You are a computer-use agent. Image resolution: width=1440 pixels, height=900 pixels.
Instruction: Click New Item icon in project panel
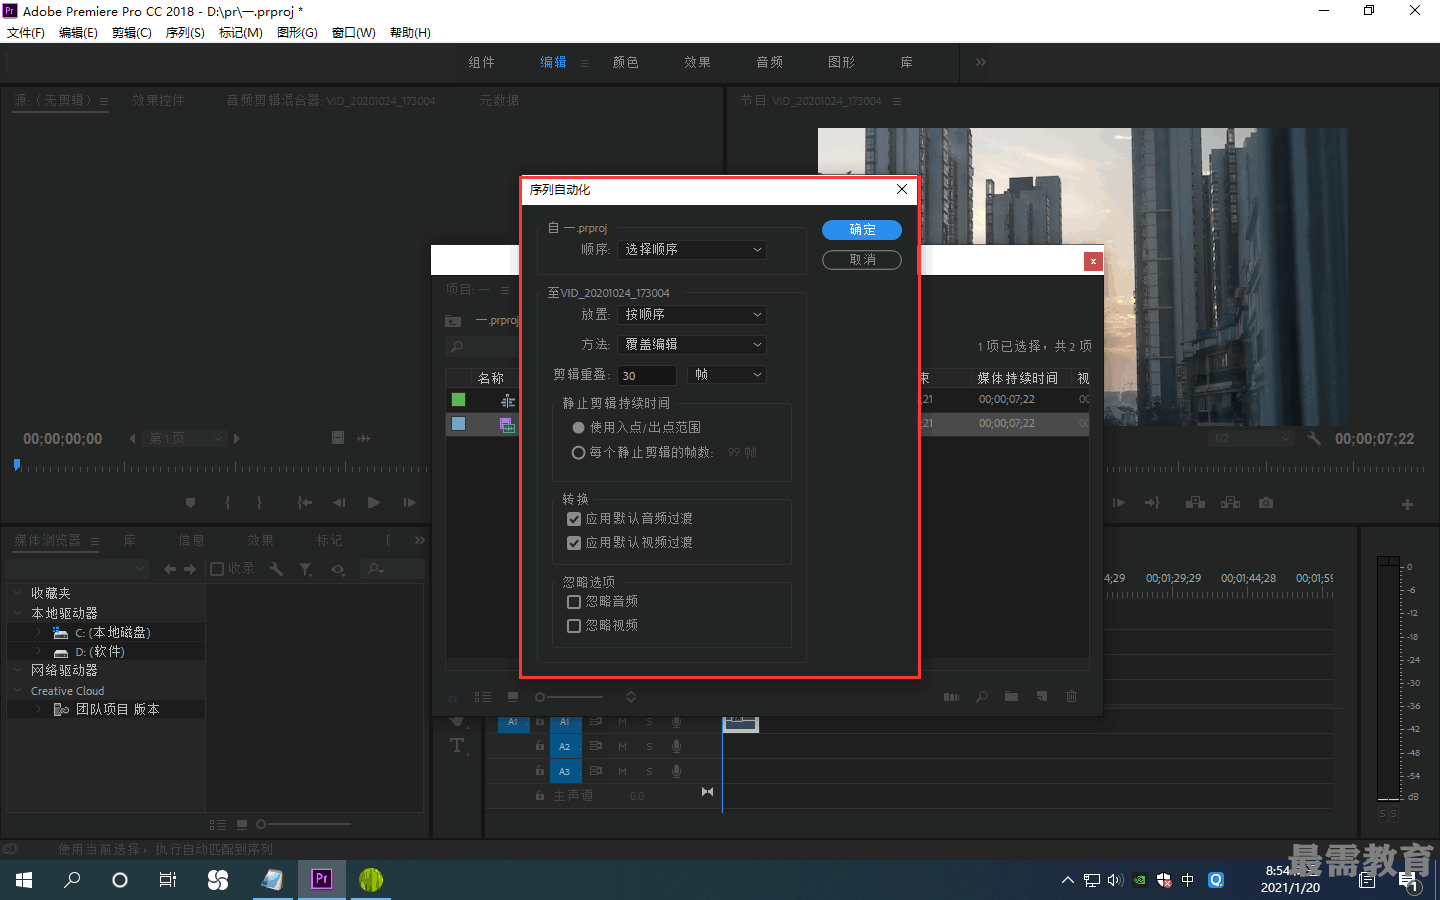pyautogui.click(x=1042, y=697)
